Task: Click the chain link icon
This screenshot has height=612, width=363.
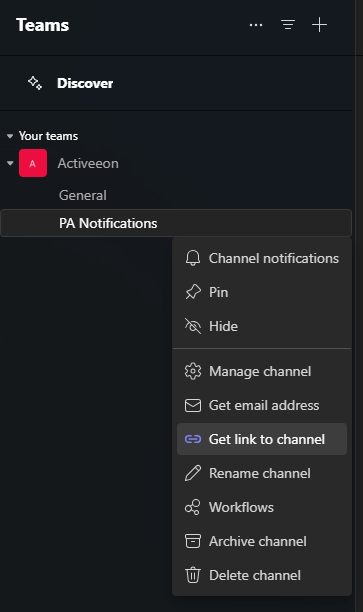Action: point(193,439)
